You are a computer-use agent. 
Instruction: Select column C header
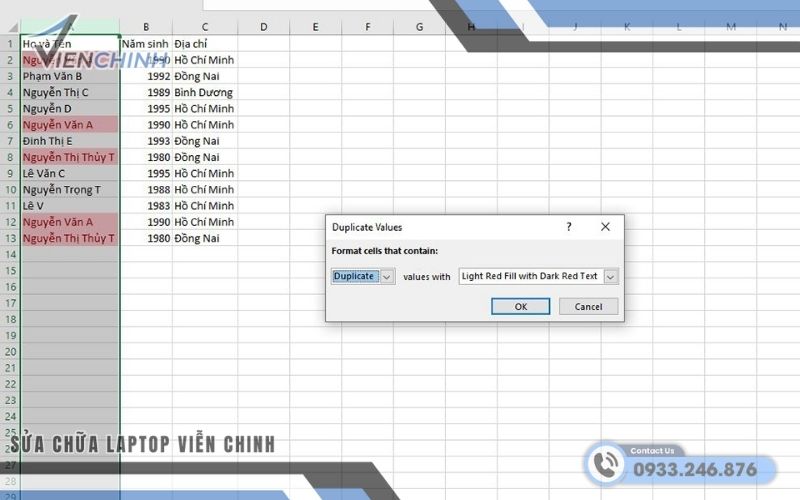205,27
